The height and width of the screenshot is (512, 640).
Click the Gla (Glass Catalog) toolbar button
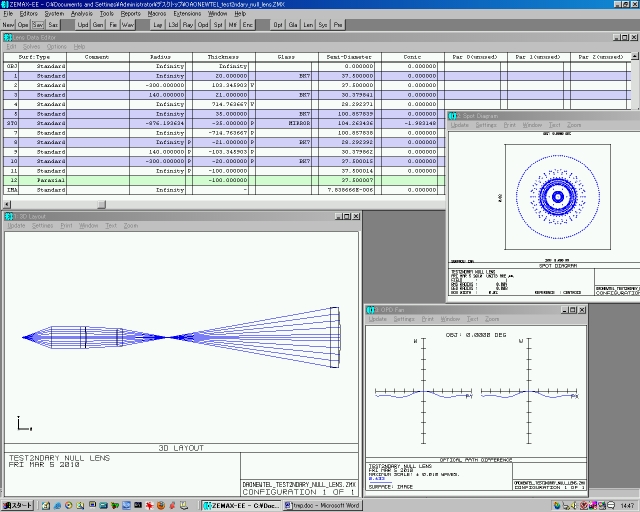pyautogui.click(x=293, y=25)
